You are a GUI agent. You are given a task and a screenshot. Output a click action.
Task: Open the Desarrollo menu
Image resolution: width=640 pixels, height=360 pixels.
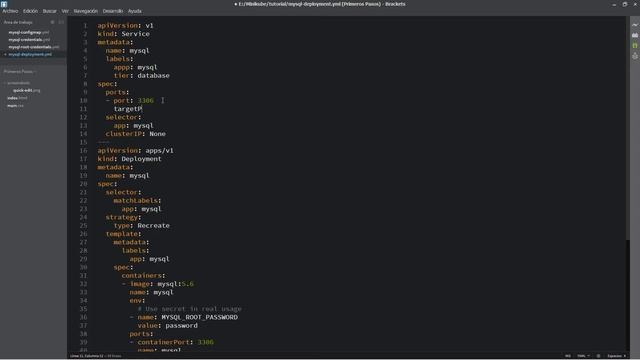pos(113,11)
